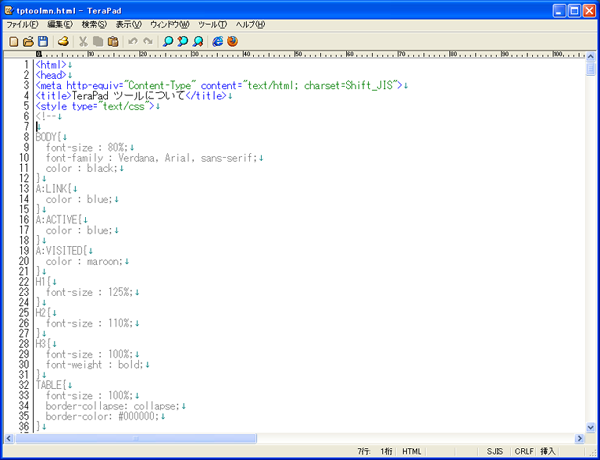This screenshot has width=600, height=460.
Task: Click the Print icon in toolbar
Action: (64, 41)
